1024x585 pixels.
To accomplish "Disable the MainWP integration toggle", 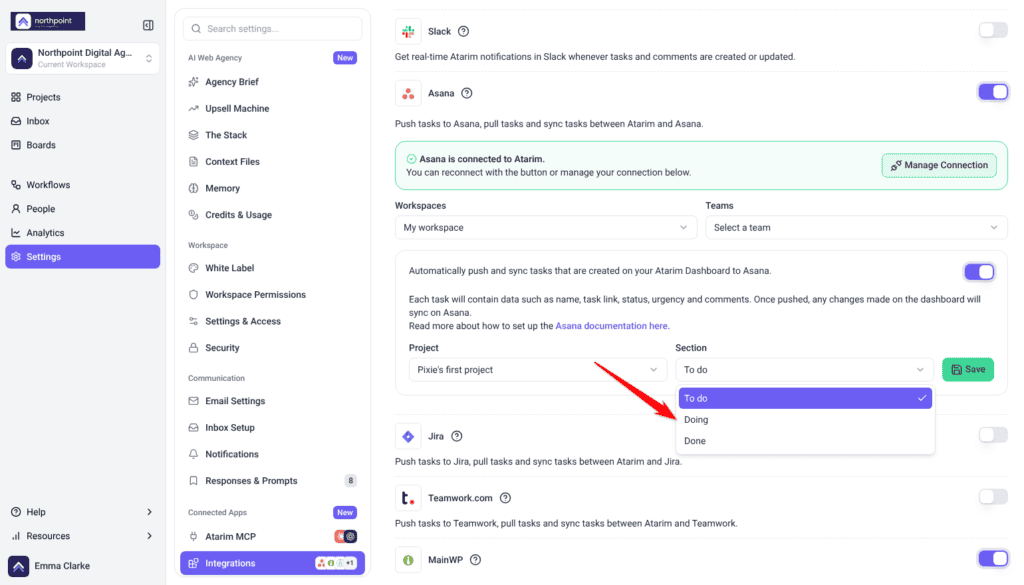I will click(x=993, y=558).
